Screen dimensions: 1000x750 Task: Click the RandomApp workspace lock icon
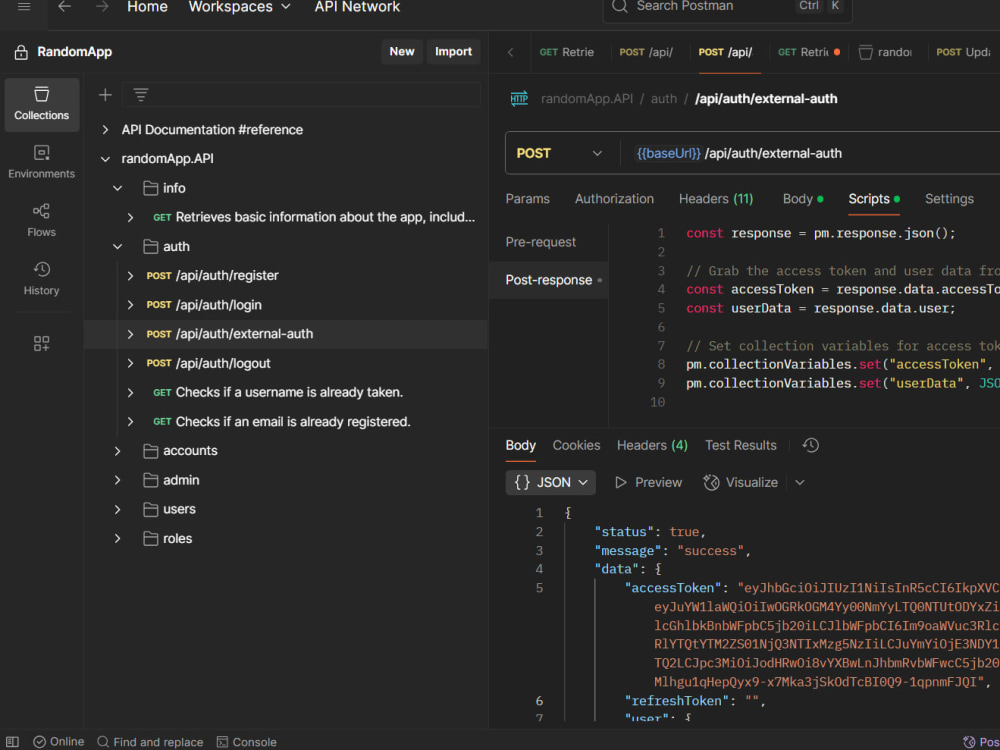21,52
